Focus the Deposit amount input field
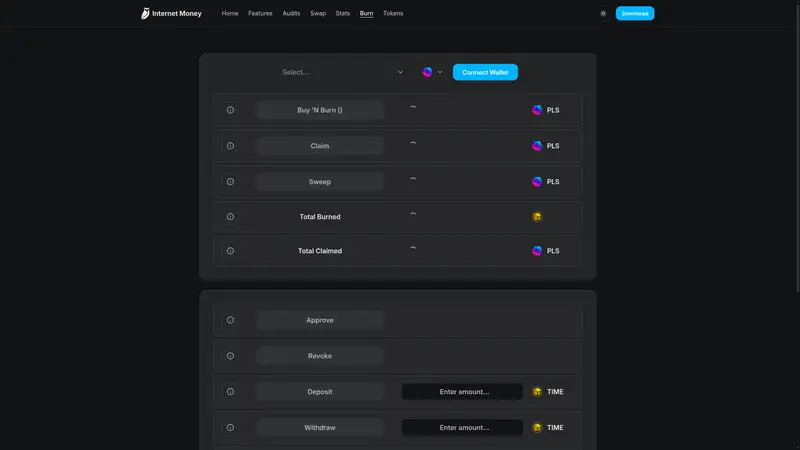This screenshot has height=450, width=800. [462, 392]
